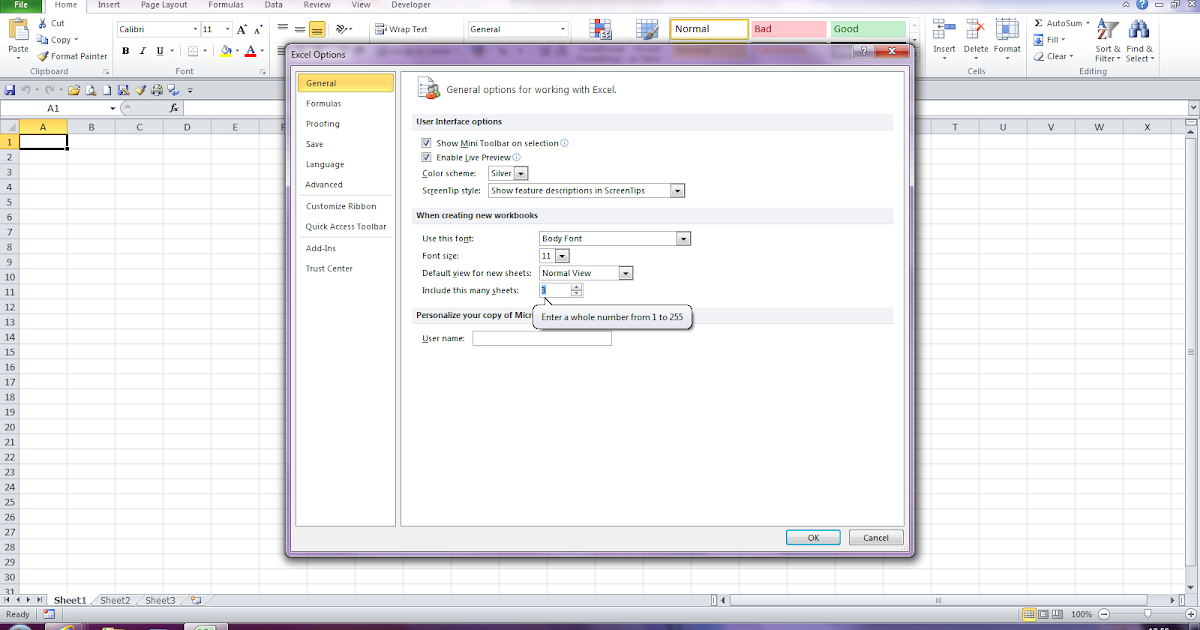Uncheck Show Mini Toolbar on selection
This screenshot has width=1200, height=630.
pyautogui.click(x=427, y=143)
